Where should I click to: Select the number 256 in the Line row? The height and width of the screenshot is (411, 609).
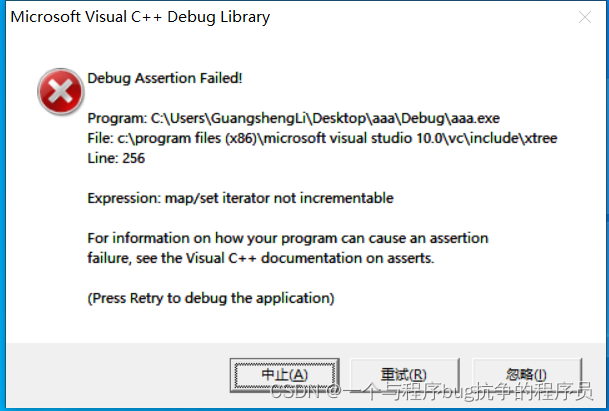pos(134,158)
